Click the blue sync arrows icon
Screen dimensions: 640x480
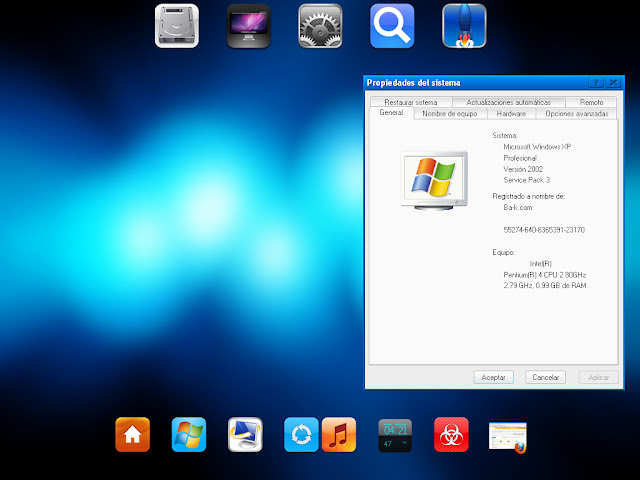(x=301, y=435)
